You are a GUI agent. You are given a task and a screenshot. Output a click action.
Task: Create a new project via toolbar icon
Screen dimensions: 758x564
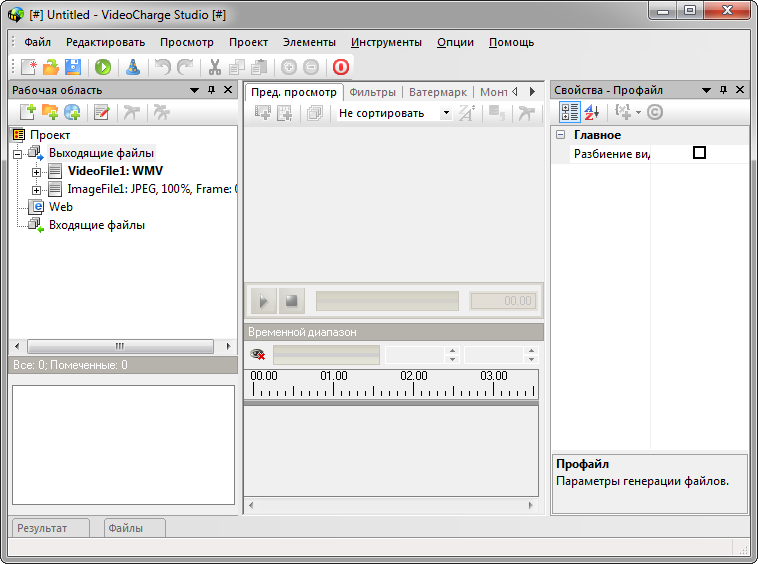click(x=28, y=67)
